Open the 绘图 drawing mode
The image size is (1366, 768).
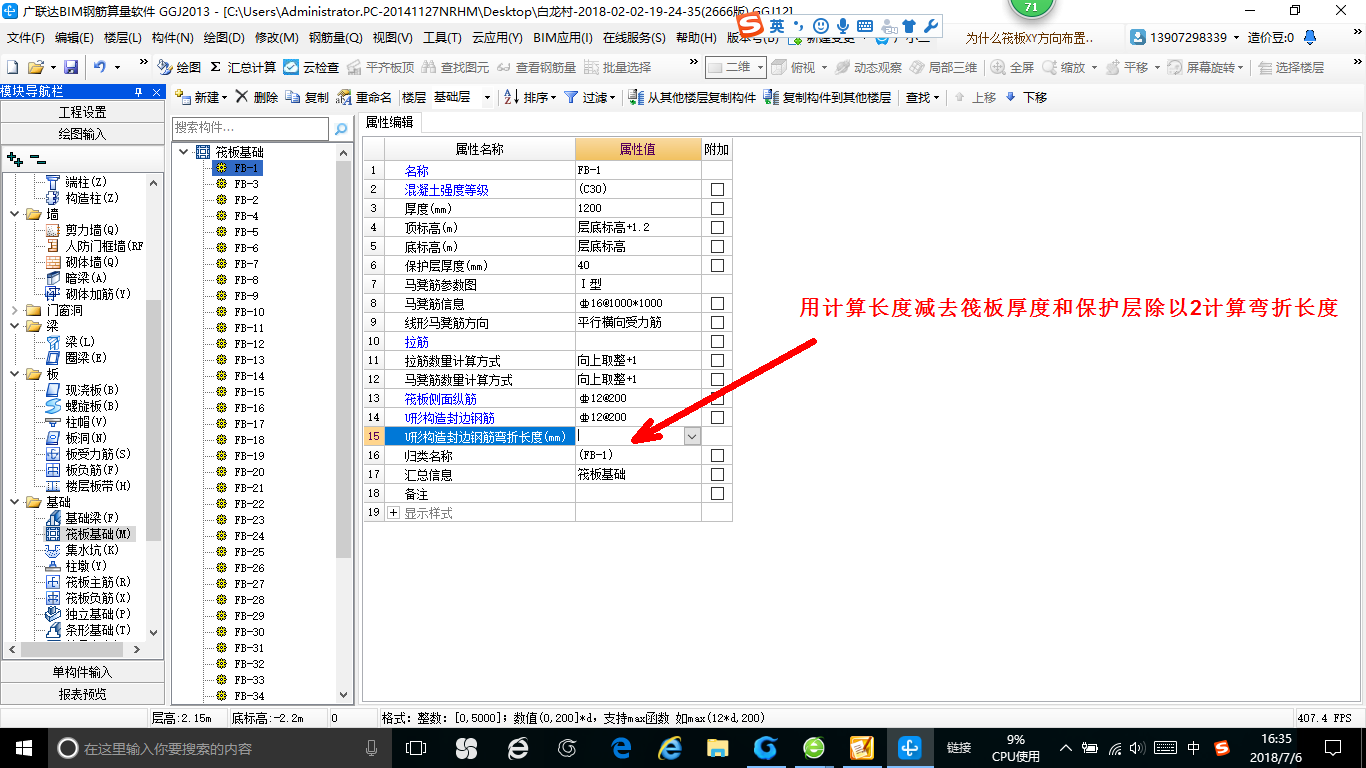(179, 67)
